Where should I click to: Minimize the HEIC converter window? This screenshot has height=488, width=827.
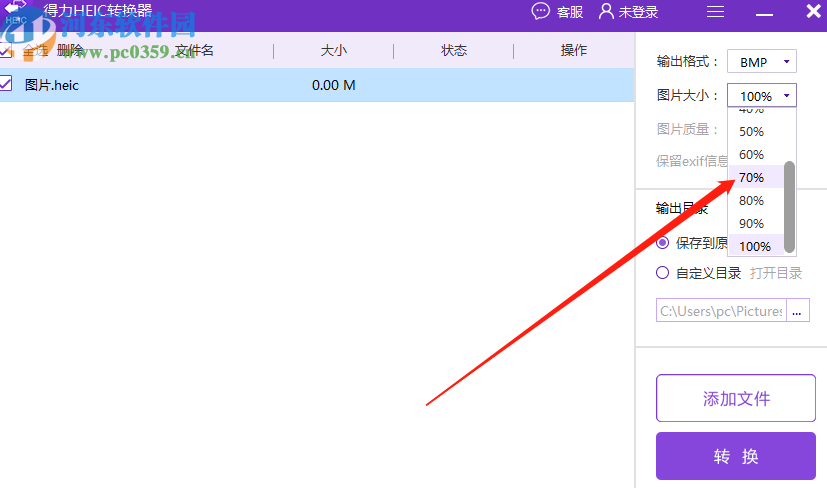(764, 13)
